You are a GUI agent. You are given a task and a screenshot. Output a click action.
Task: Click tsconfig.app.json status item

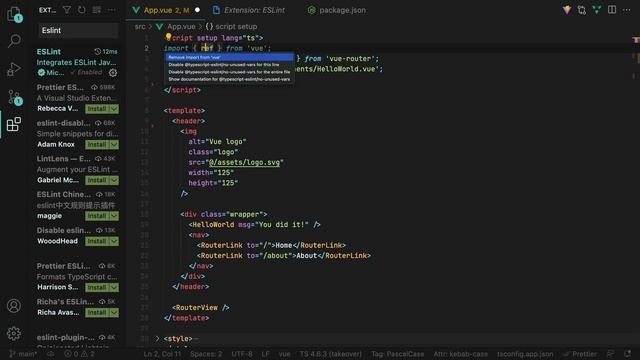coord(525,354)
